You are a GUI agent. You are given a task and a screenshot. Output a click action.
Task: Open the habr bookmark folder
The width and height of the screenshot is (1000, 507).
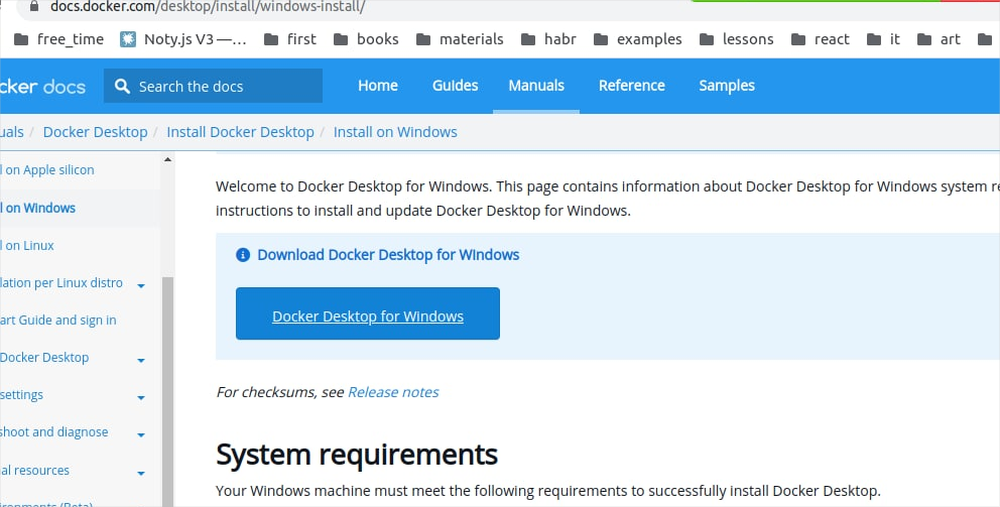pyautogui.click(x=548, y=40)
